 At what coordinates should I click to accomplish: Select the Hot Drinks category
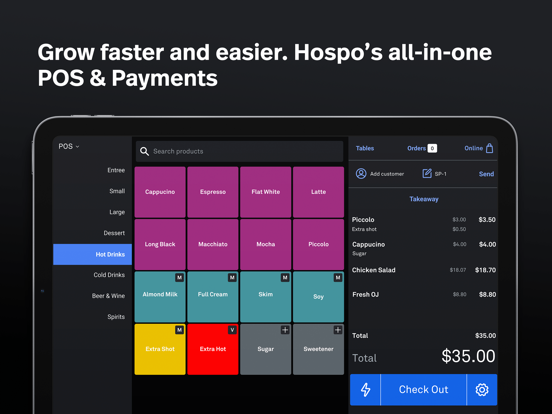pos(93,254)
